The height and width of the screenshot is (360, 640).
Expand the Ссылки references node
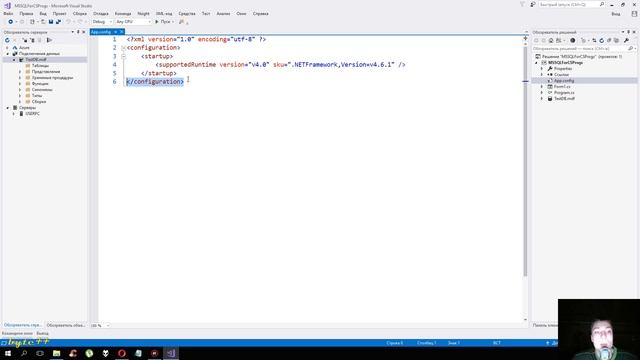(542, 75)
